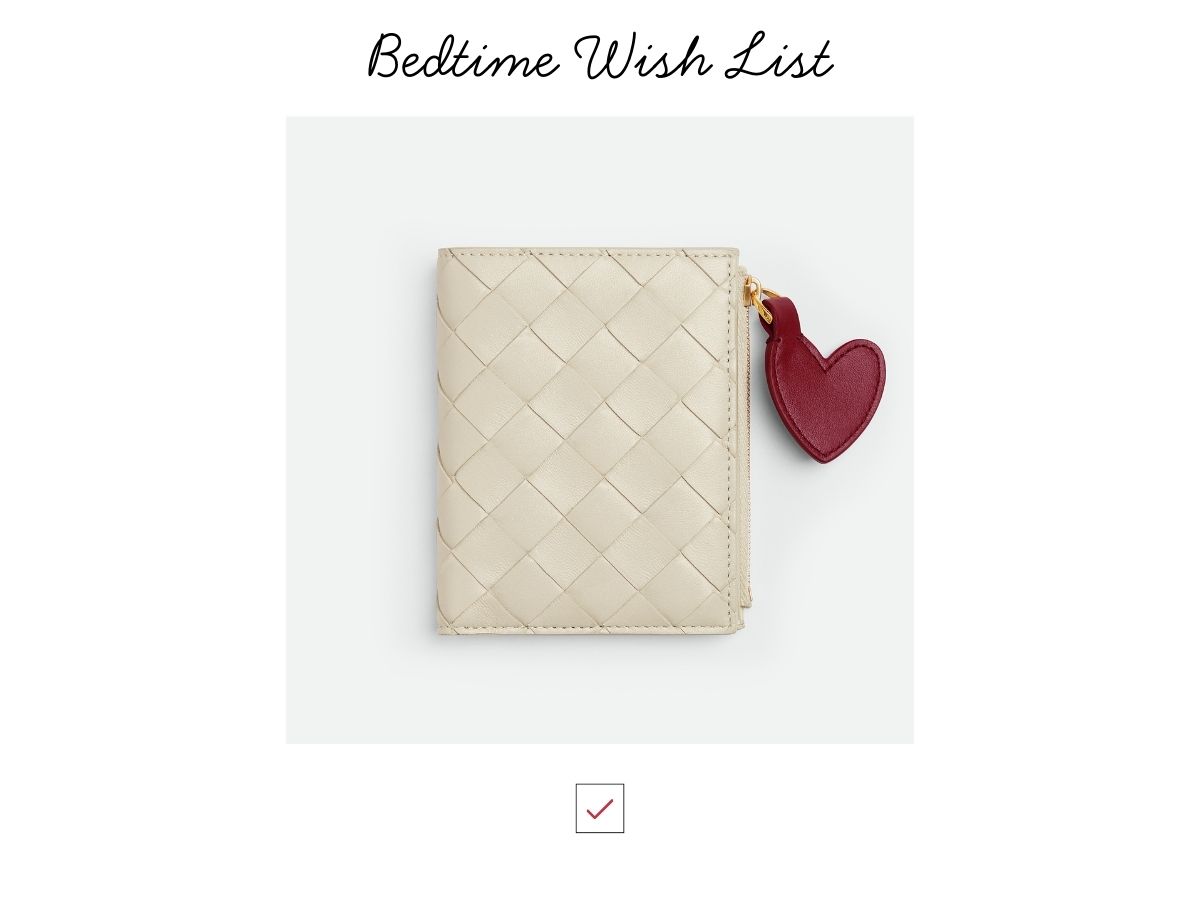Select the cream woven wallet image
The height and width of the screenshot is (900, 1200).
click(600, 430)
